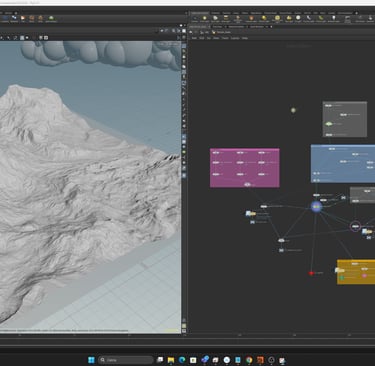This screenshot has width=375, height=366.
Task: Toggle top display option on viewport sidebar
Action: tap(184, 46)
